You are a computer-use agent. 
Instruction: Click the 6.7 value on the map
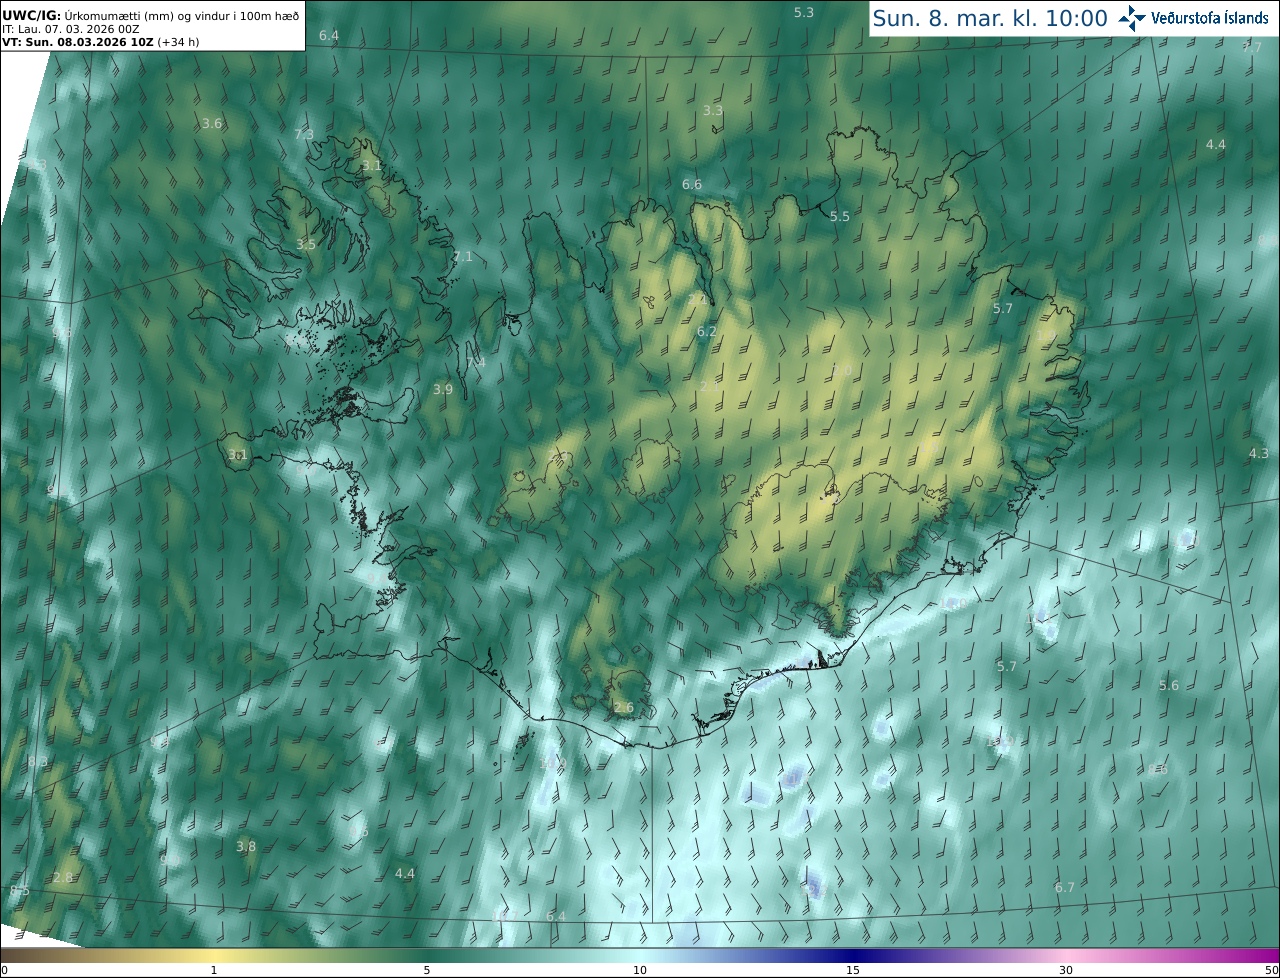pos(1065,887)
